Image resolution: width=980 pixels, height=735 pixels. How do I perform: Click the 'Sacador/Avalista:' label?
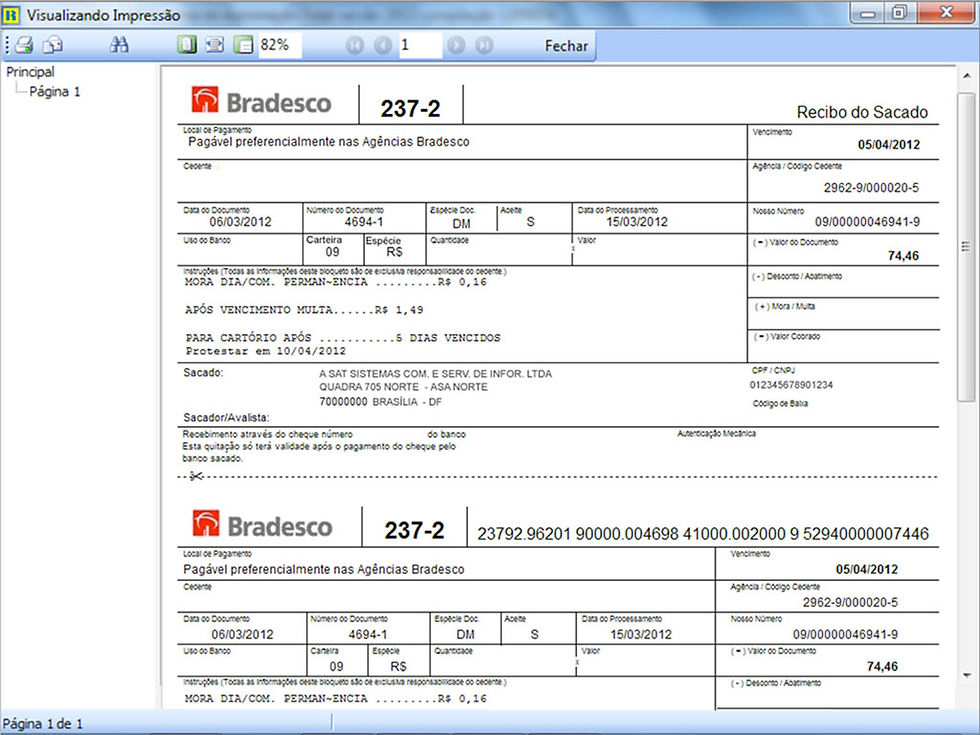226,418
